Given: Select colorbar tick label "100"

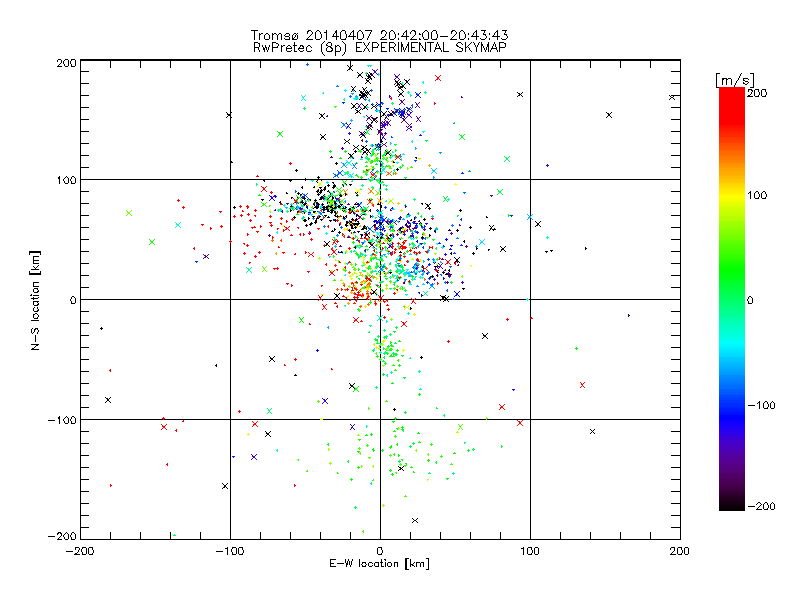Looking at the screenshot, I should click(757, 195).
